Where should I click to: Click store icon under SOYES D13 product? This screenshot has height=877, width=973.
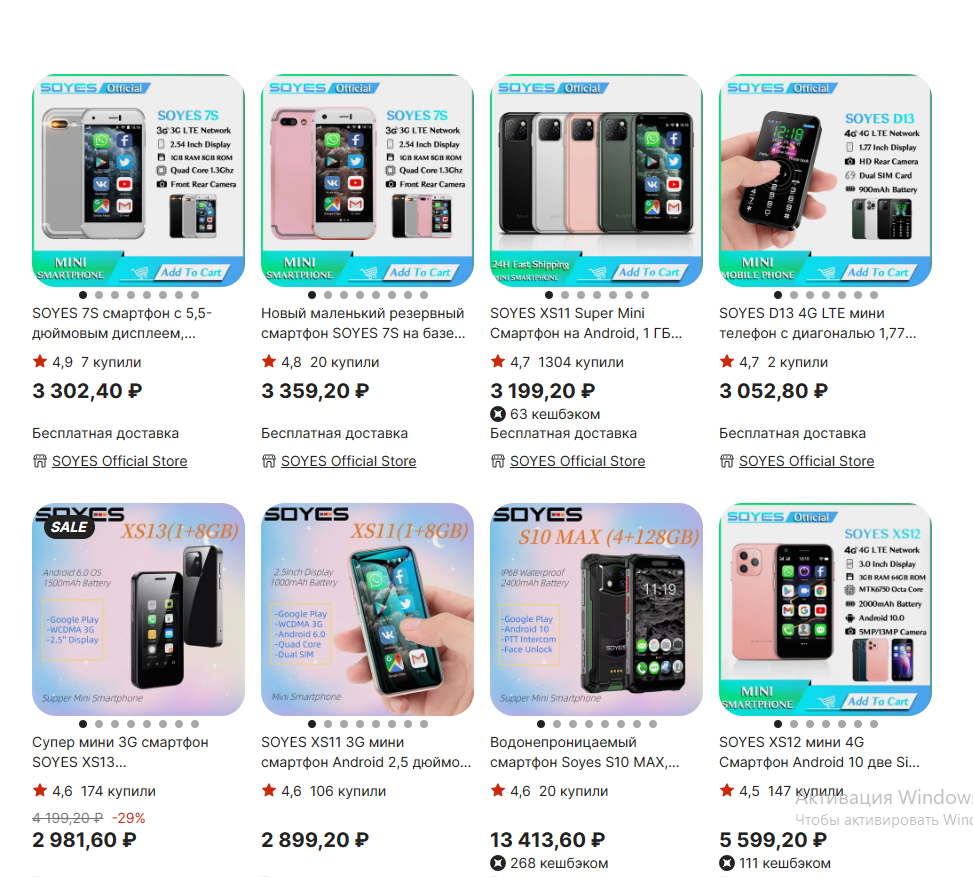click(x=727, y=461)
